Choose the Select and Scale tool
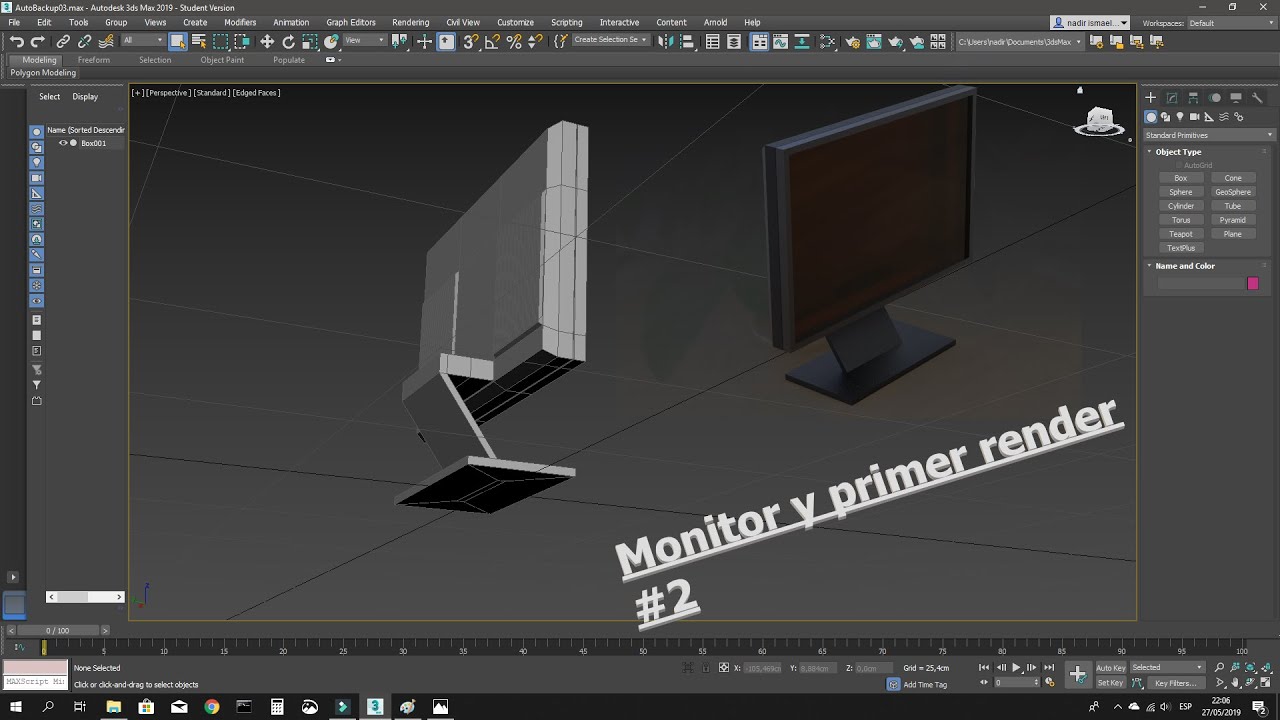The height and width of the screenshot is (720, 1280). [x=310, y=41]
